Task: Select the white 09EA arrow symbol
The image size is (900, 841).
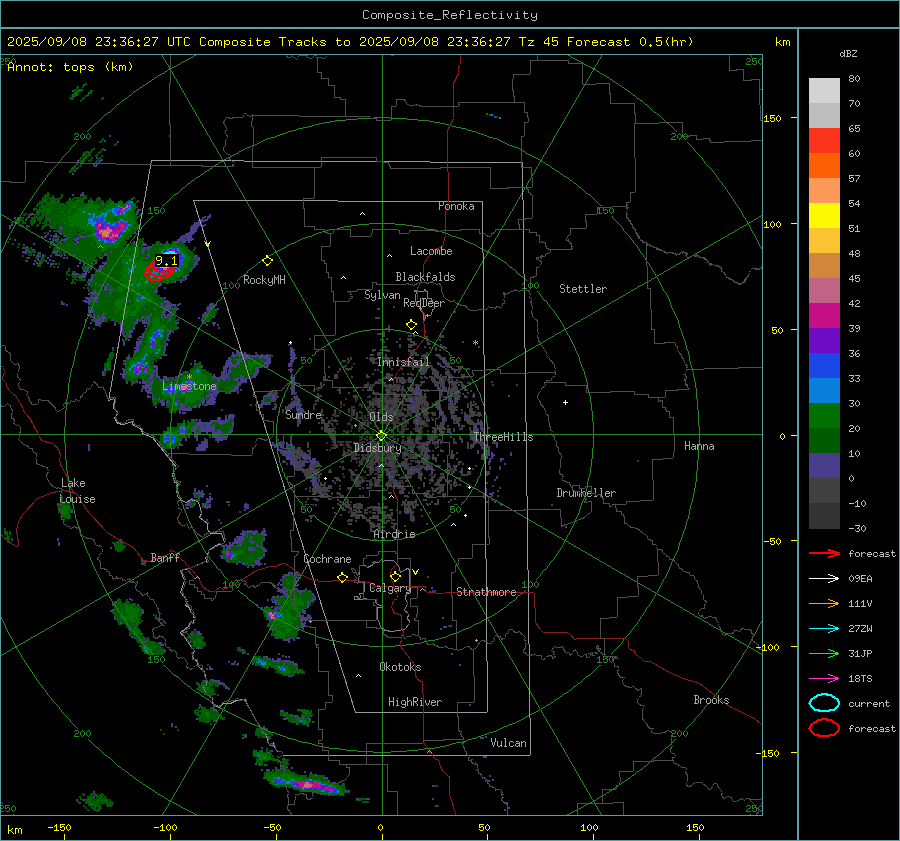Action: [824, 578]
